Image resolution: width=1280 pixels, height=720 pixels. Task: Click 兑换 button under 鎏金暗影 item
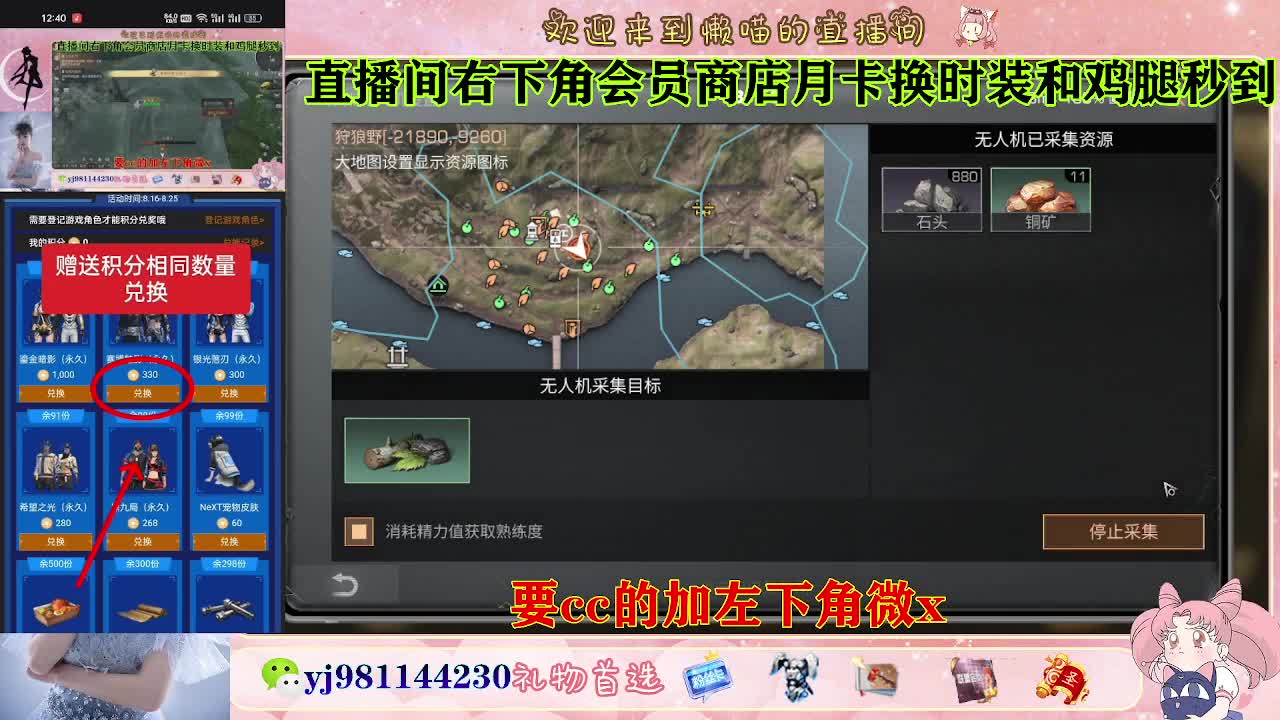[56, 393]
